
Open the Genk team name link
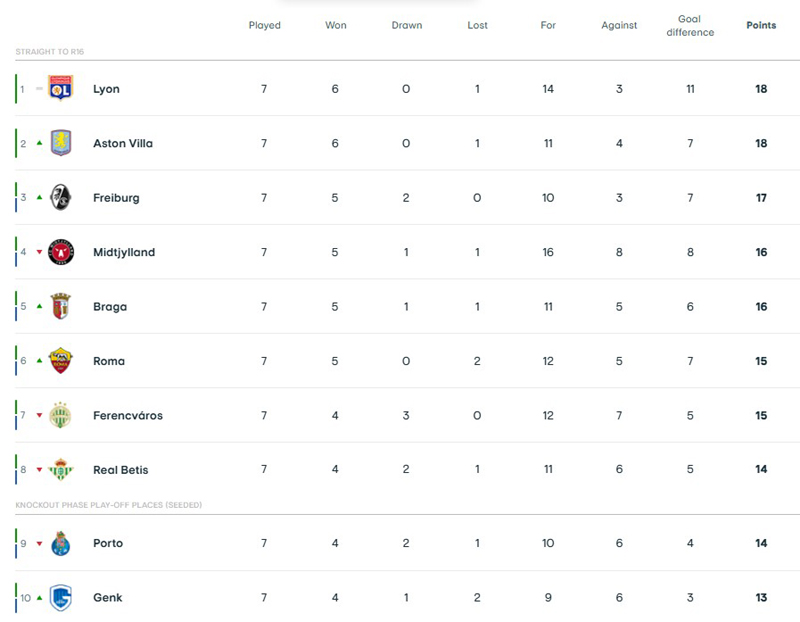[x=107, y=598]
